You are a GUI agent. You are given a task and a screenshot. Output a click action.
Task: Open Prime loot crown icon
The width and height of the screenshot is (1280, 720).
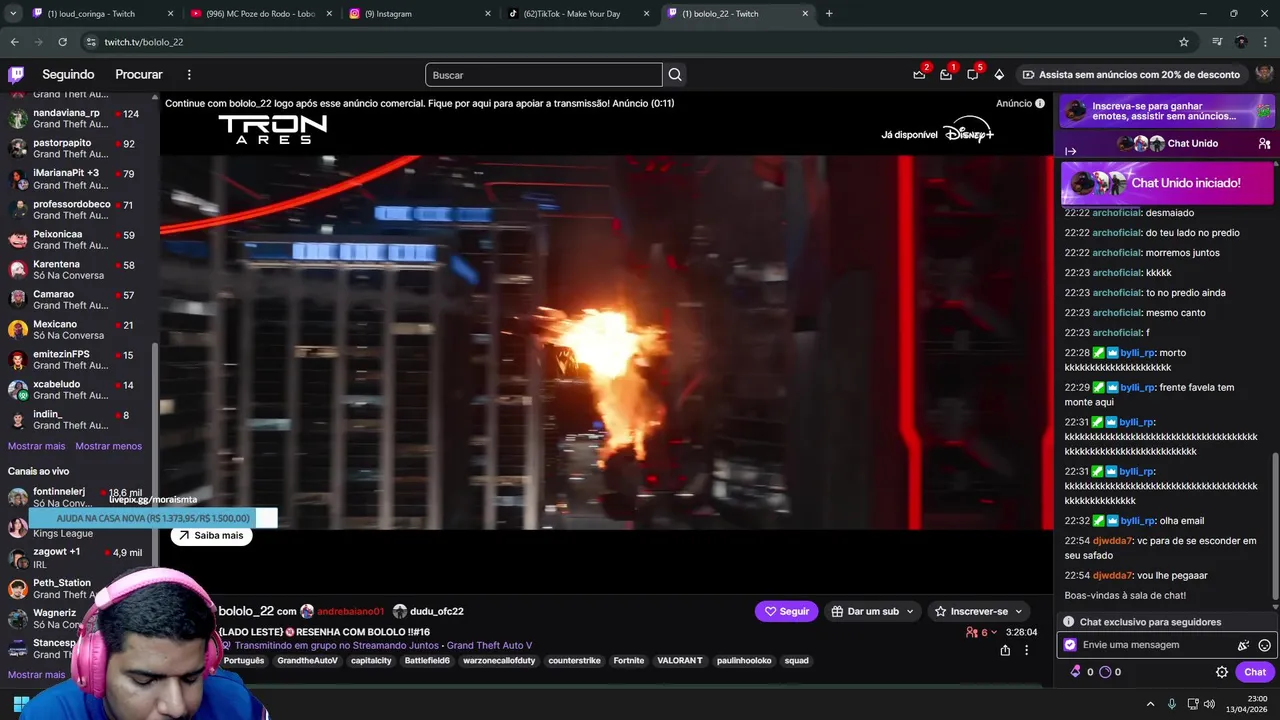(x=919, y=75)
